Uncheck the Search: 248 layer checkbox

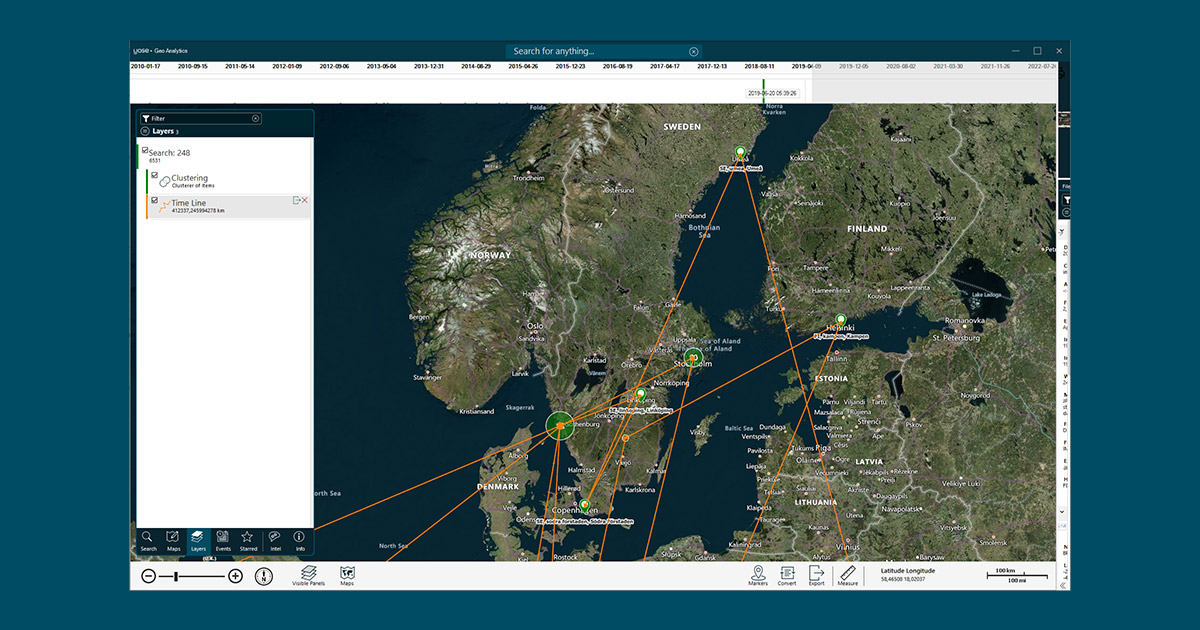[x=146, y=150]
